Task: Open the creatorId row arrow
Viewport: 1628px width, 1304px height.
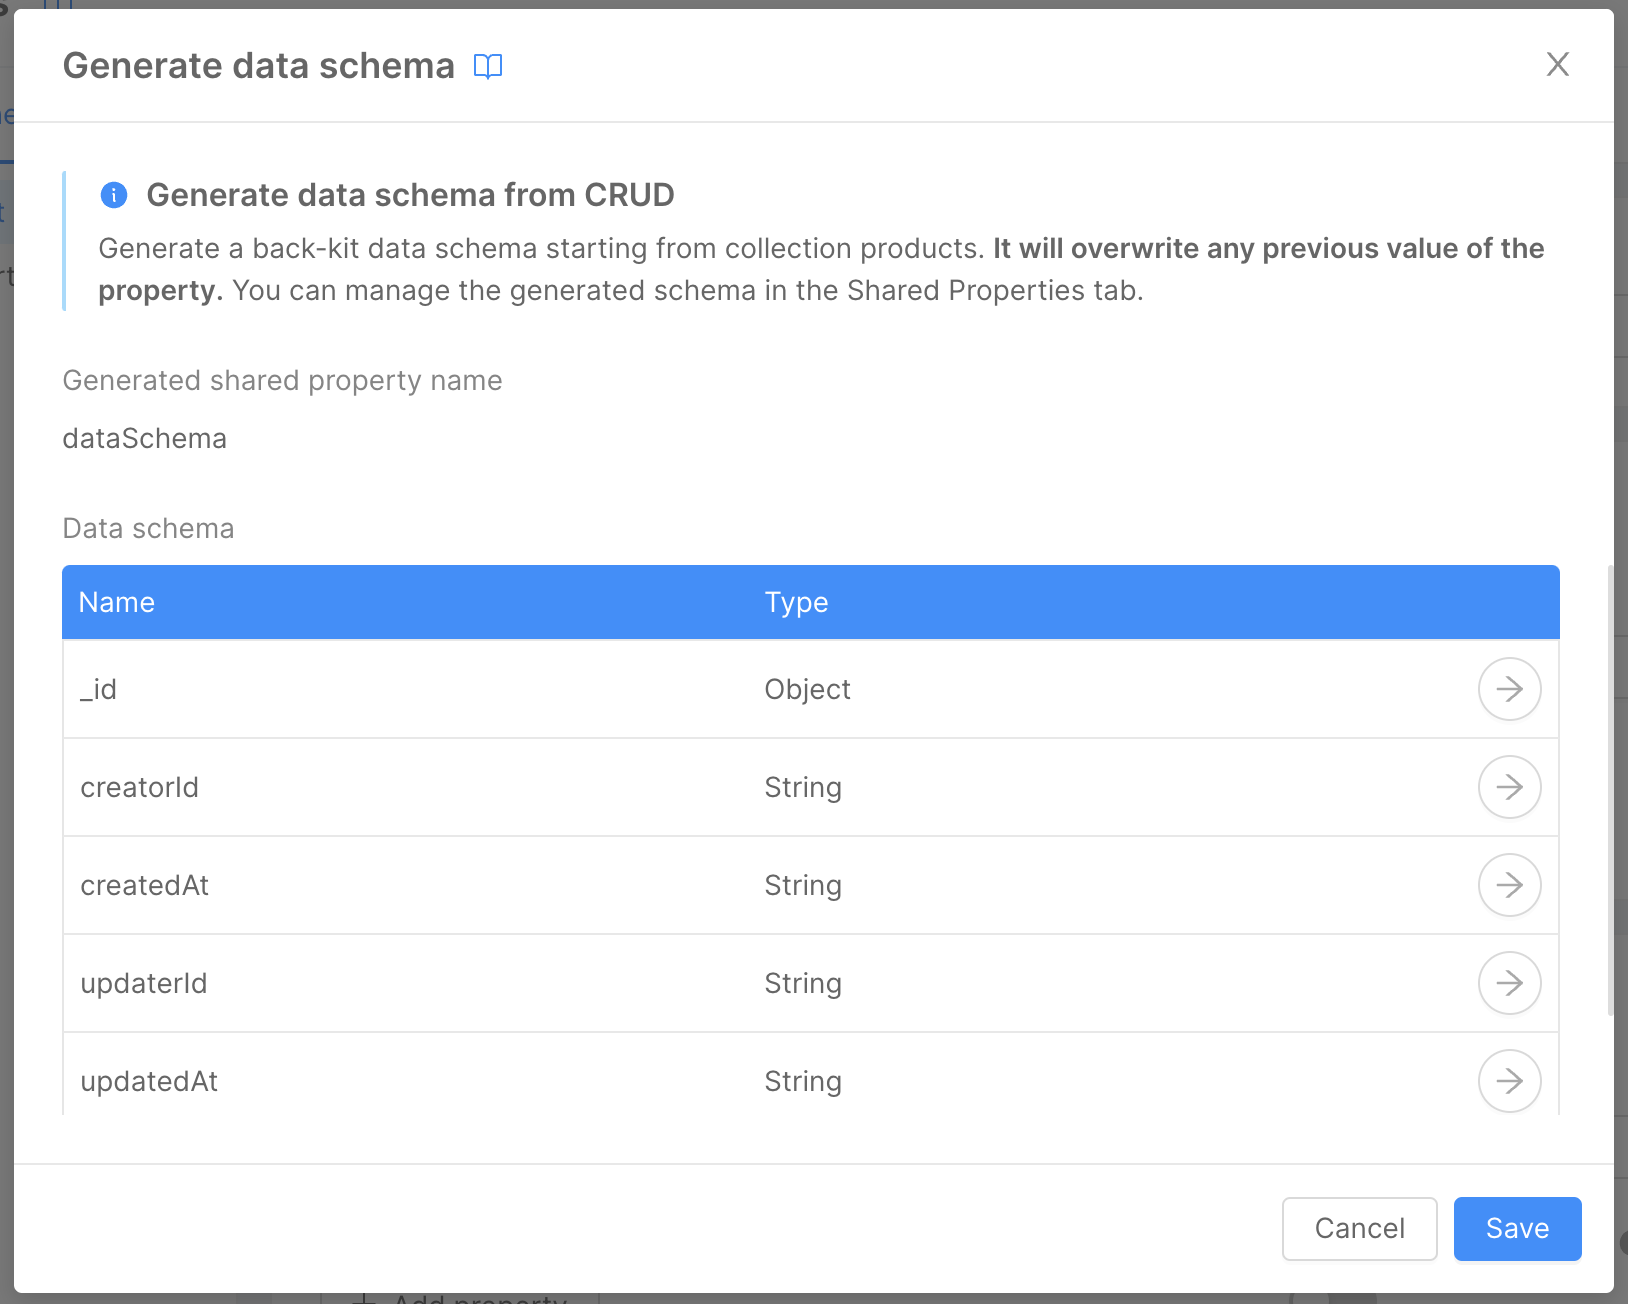Action: (x=1509, y=787)
